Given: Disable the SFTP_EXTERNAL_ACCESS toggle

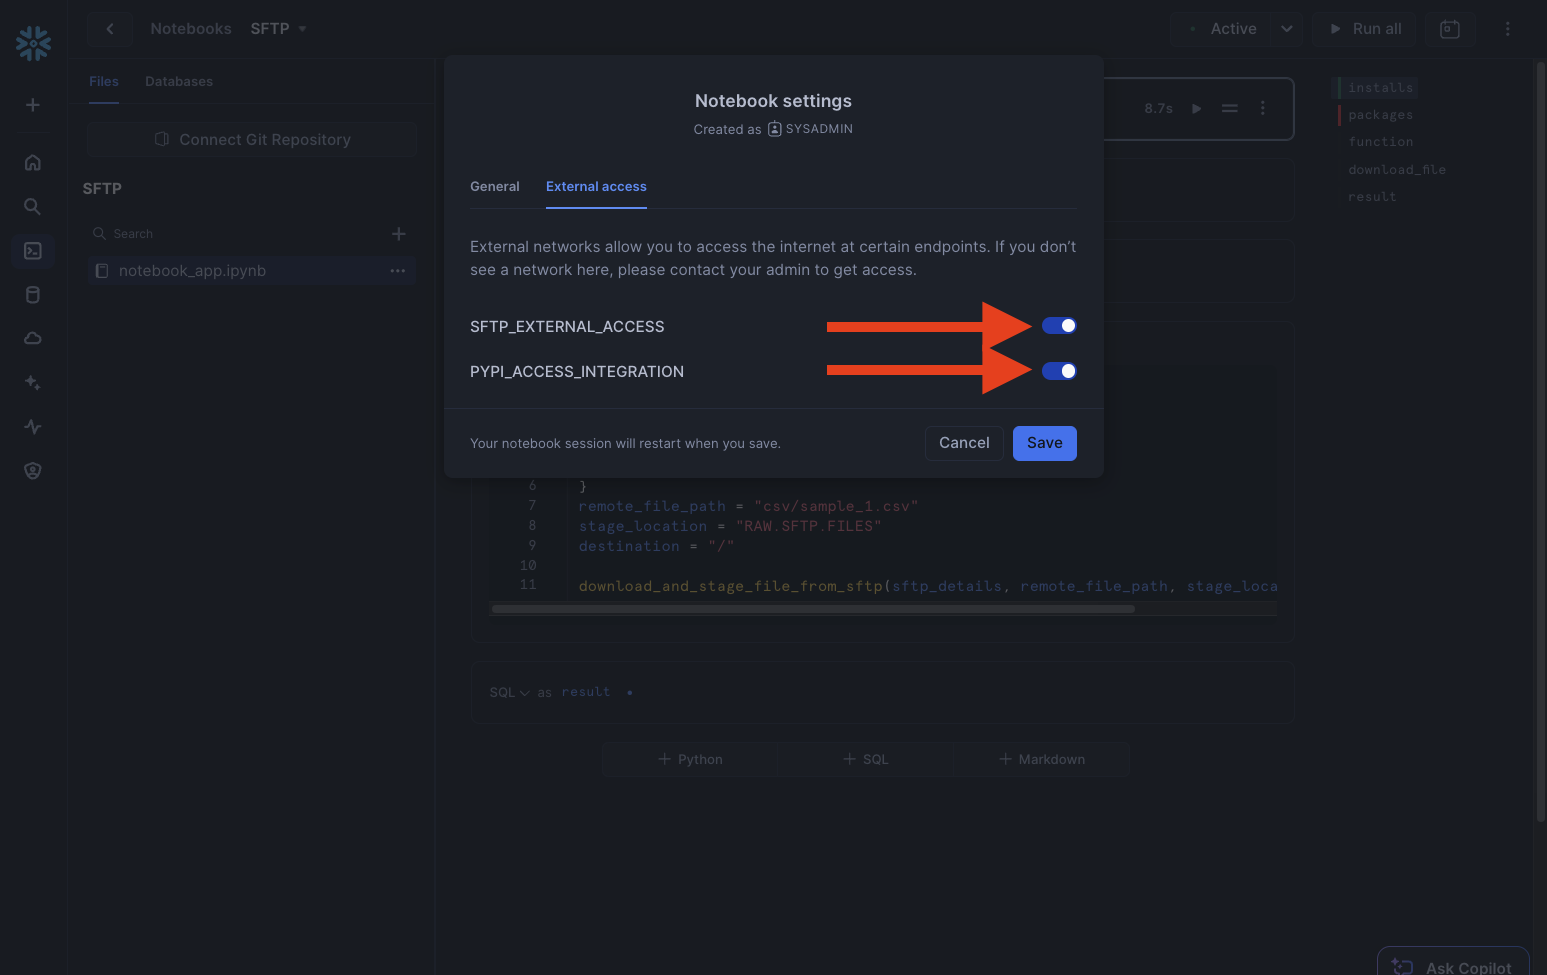Looking at the screenshot, I should [x=1059, y=326].
